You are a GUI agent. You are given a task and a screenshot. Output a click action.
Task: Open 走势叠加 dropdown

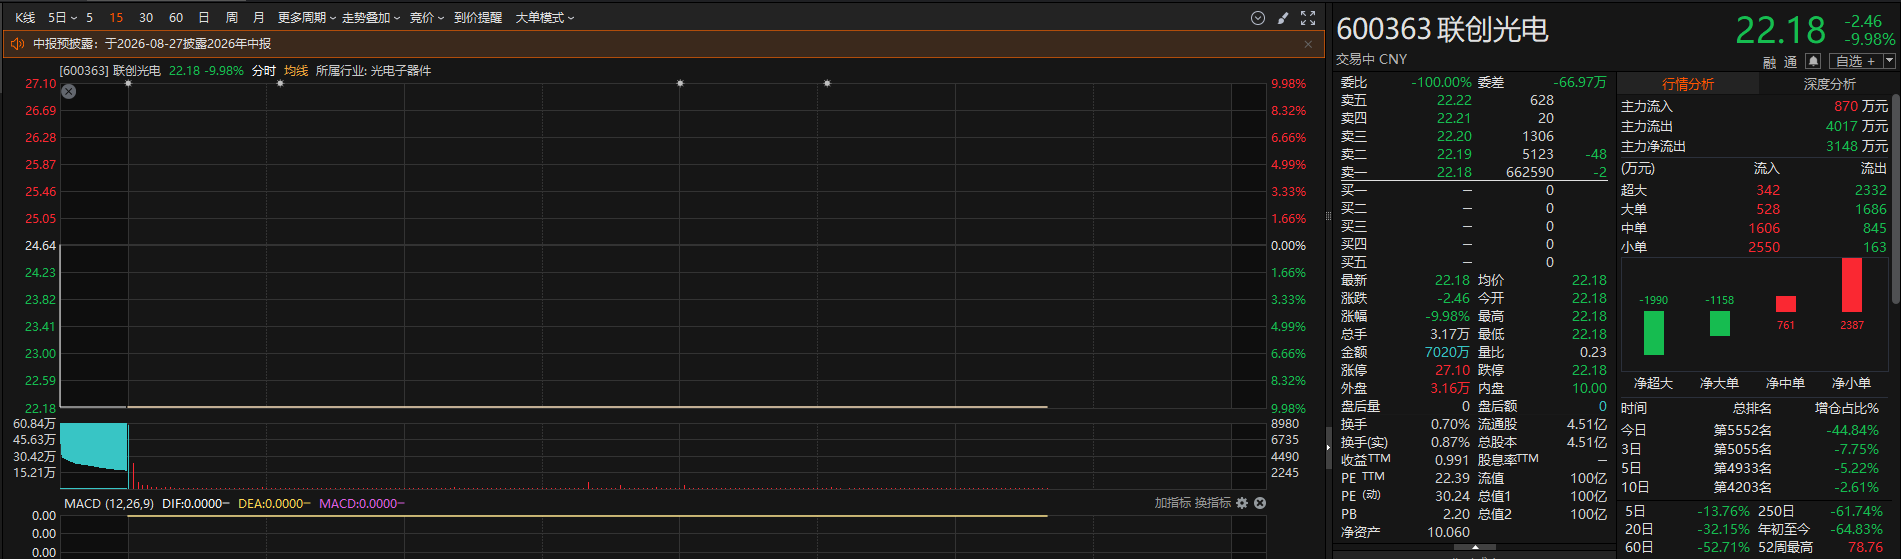point(371,18)
